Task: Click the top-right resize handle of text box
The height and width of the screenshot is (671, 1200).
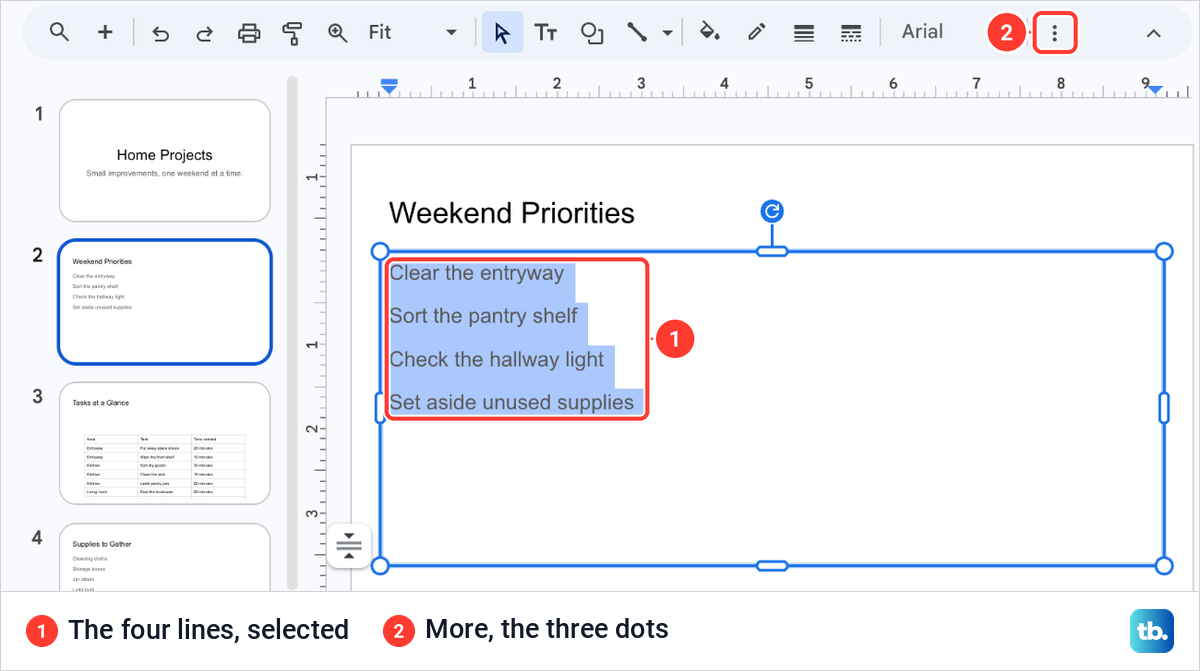Action: coord(1164,251)
